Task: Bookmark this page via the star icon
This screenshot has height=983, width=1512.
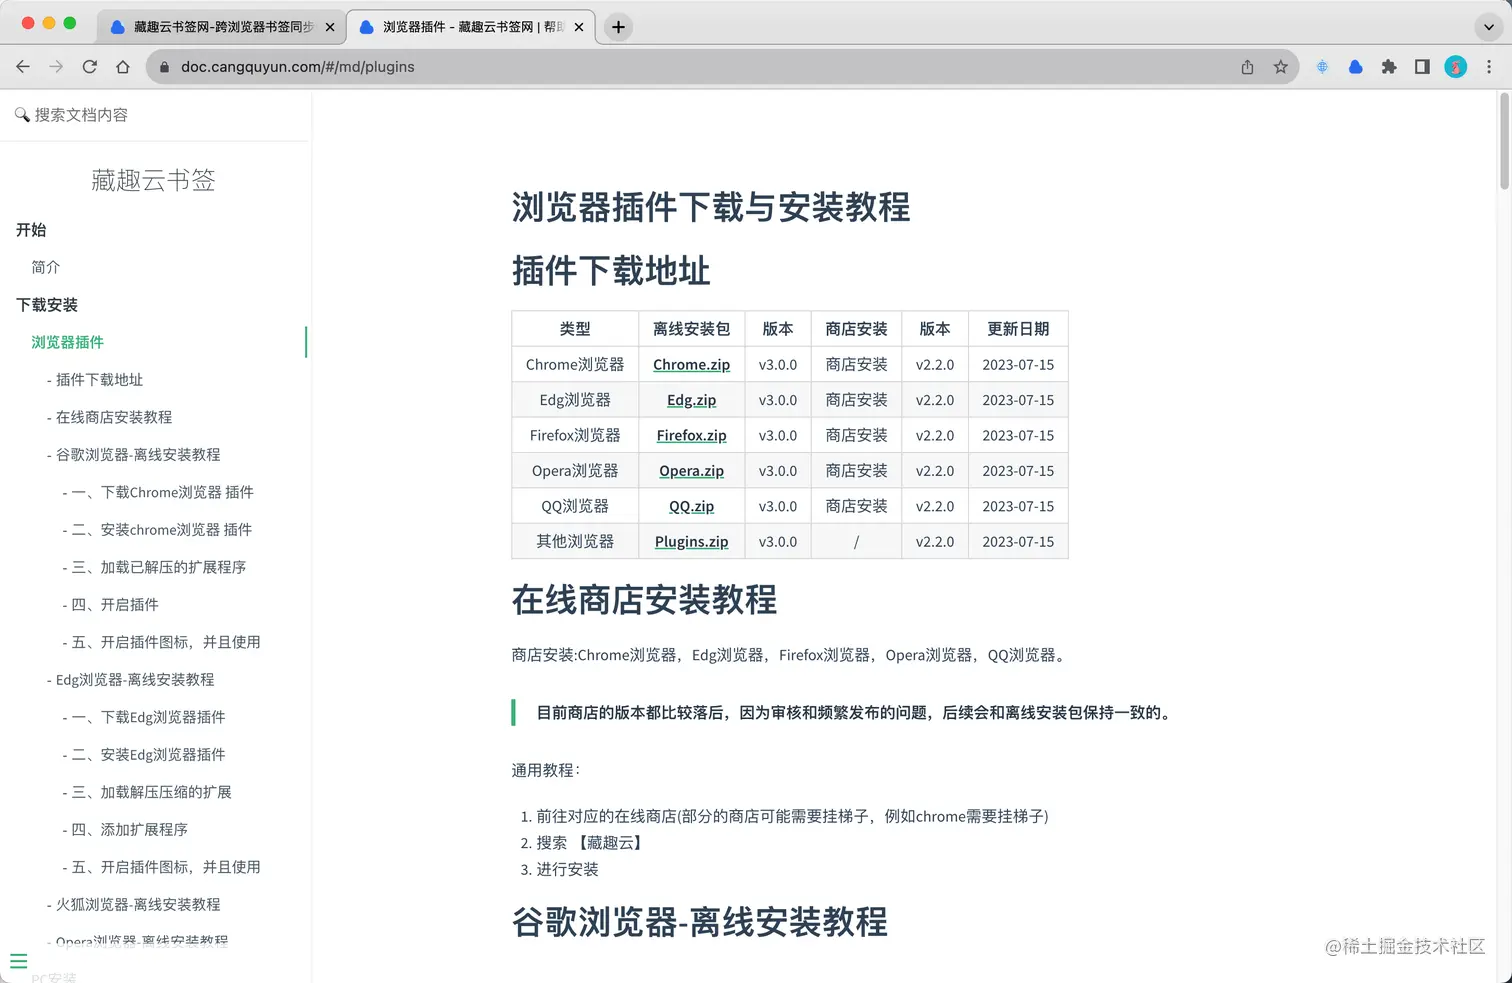Action: (1280, 67)
